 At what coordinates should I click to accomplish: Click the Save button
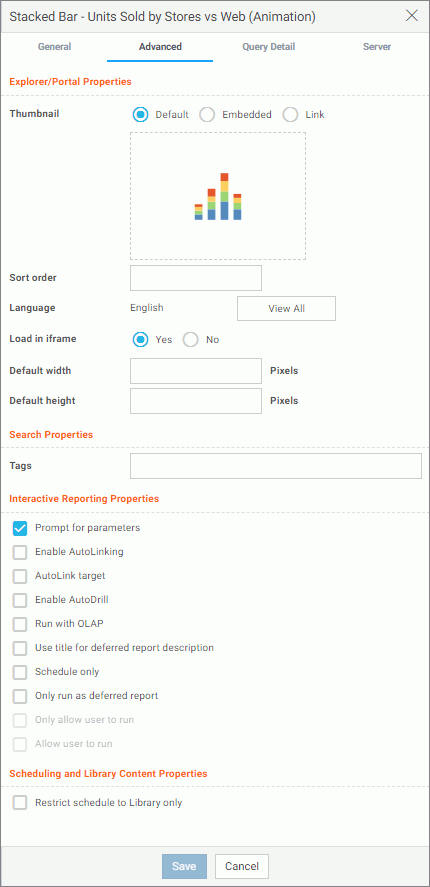184,866
